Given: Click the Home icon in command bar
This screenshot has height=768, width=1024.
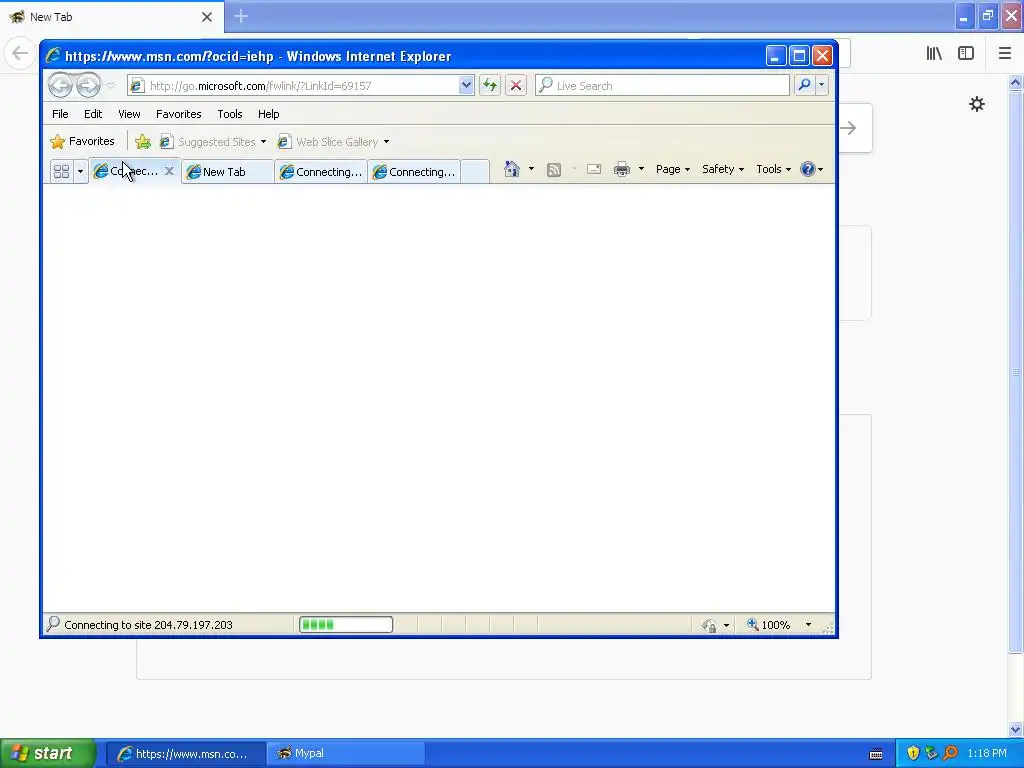Looking at the screenshot, I should point(511,169).
